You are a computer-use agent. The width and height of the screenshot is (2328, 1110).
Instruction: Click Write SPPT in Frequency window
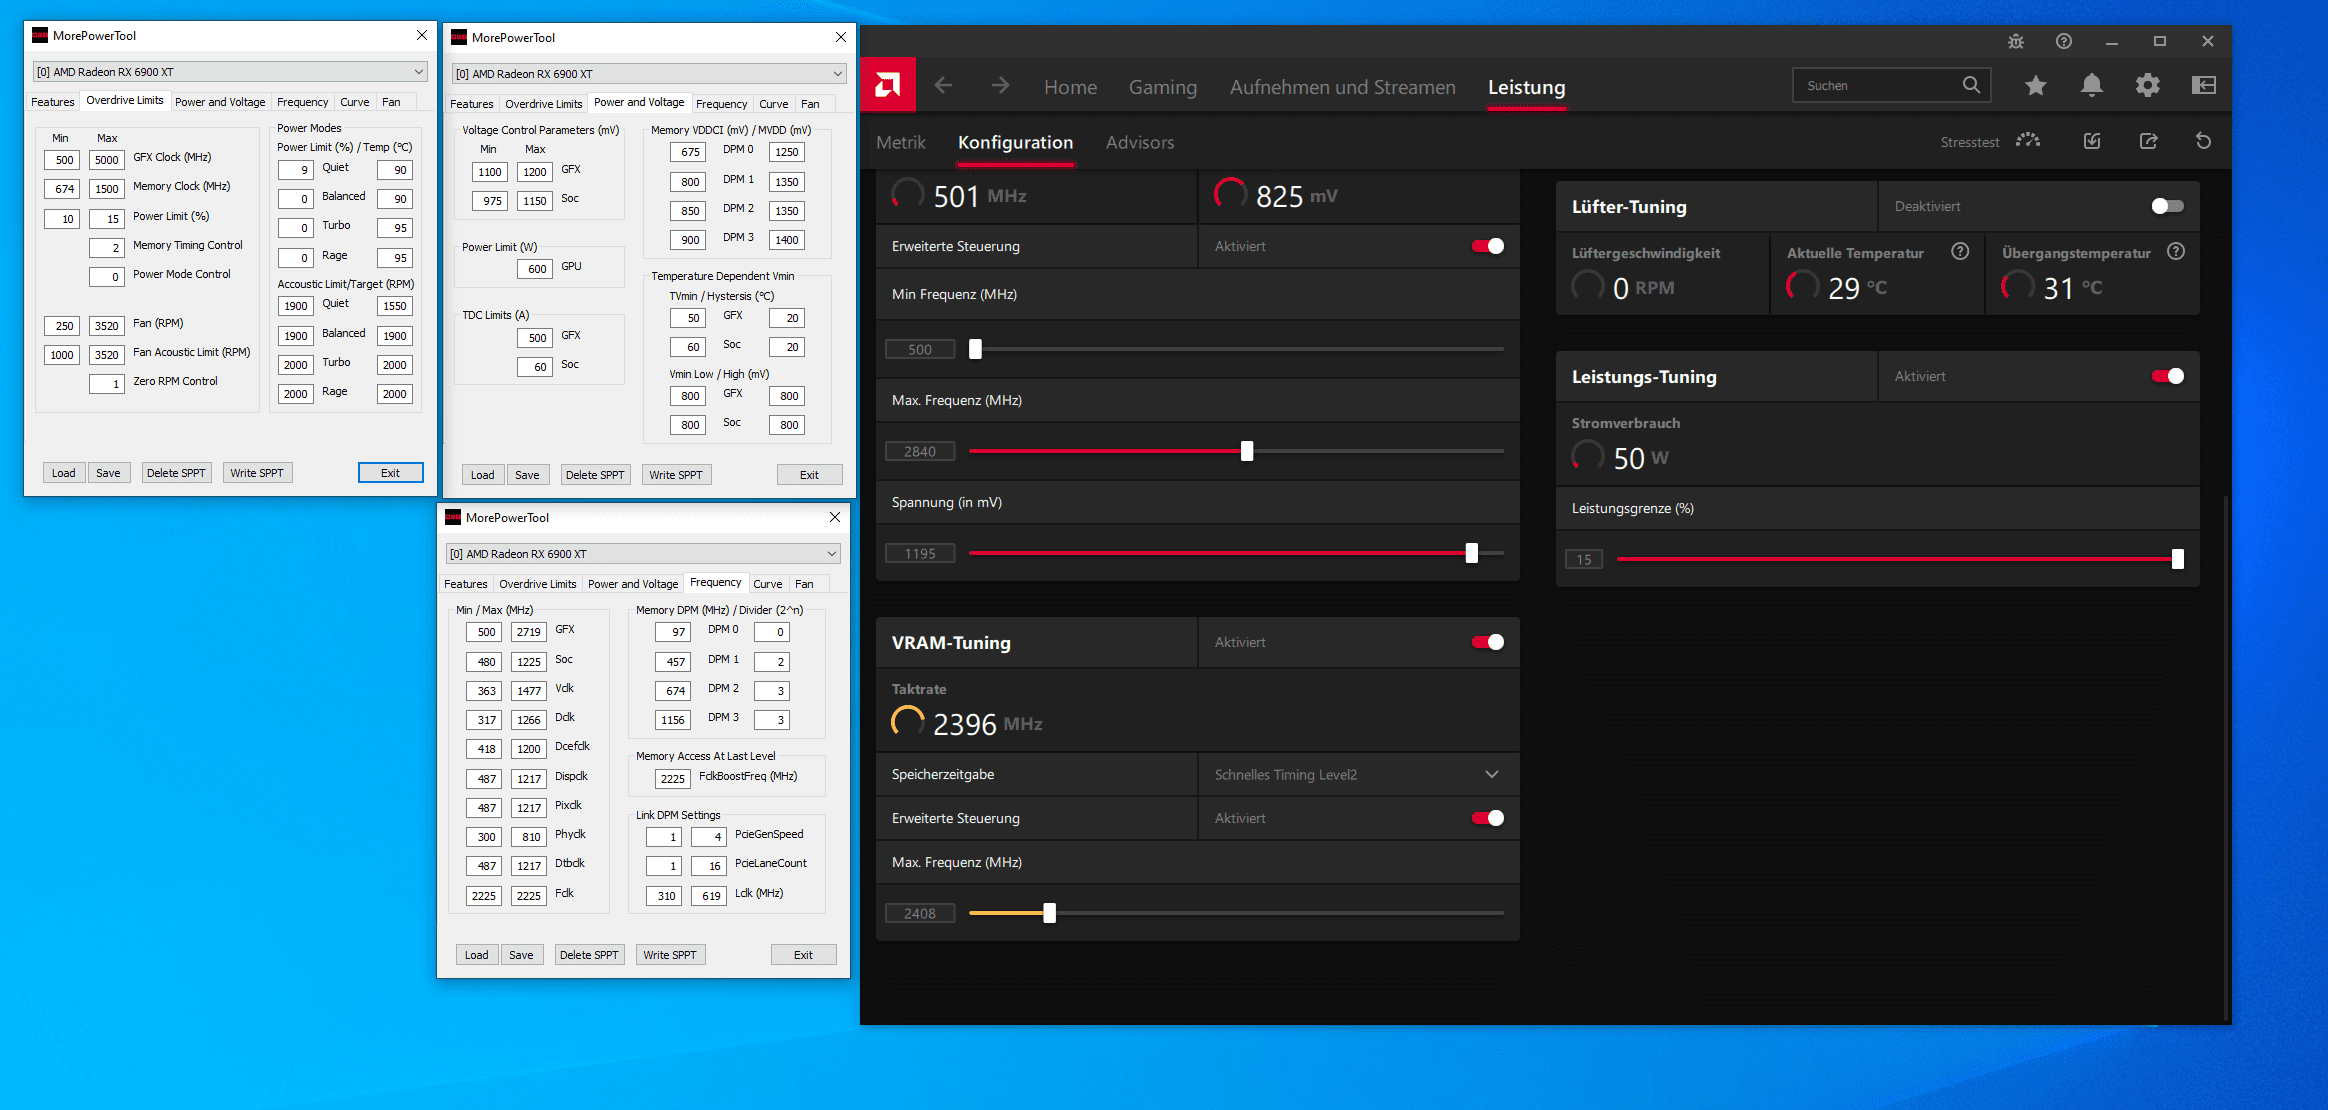[669, 955]
